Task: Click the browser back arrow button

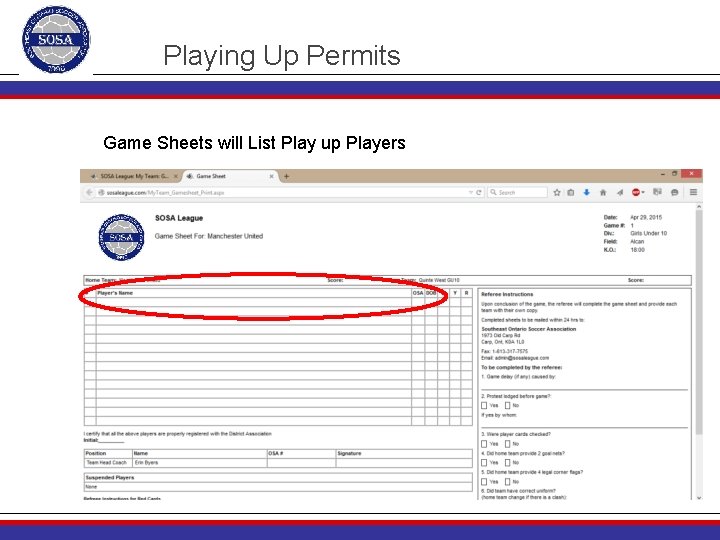Action: tap(90, 192)
